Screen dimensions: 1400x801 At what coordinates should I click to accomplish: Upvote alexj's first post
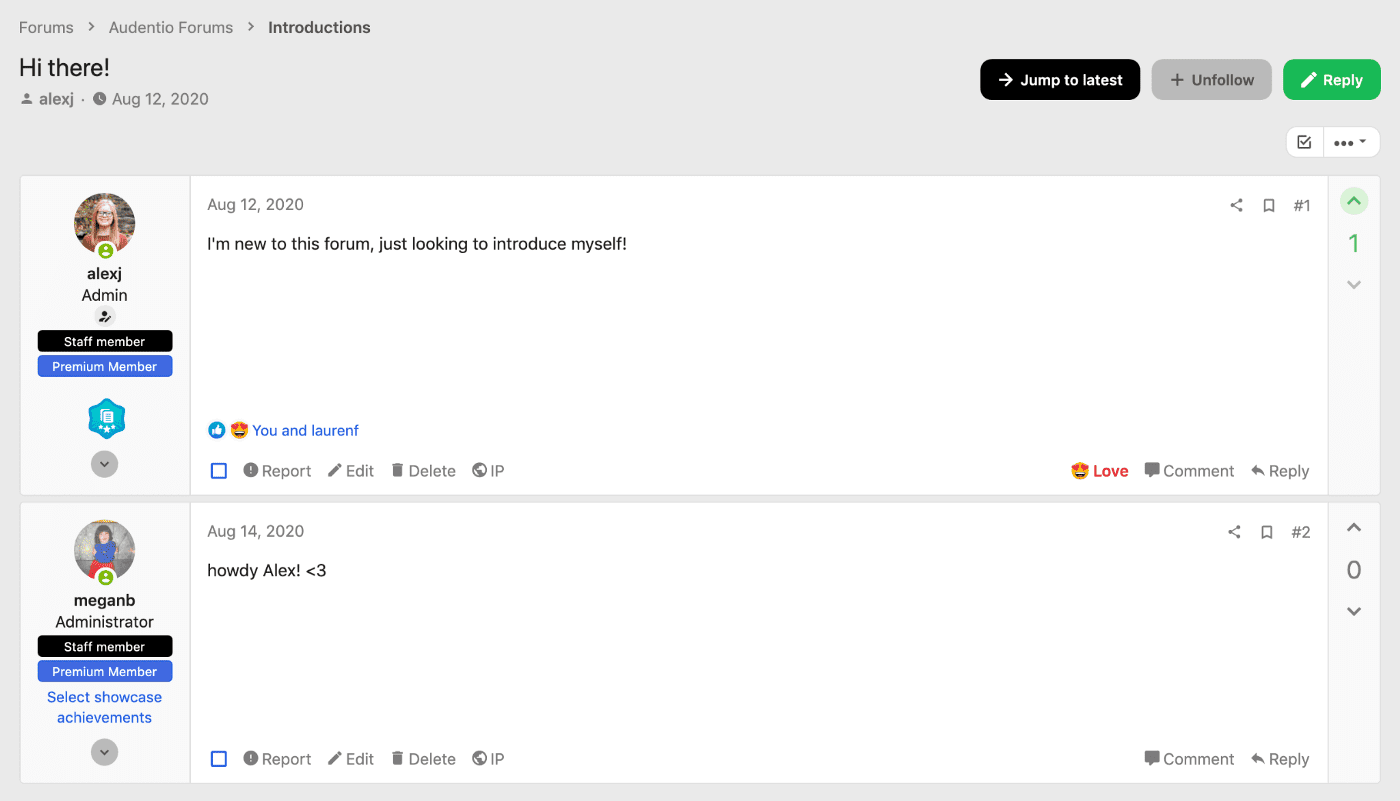1353,201
